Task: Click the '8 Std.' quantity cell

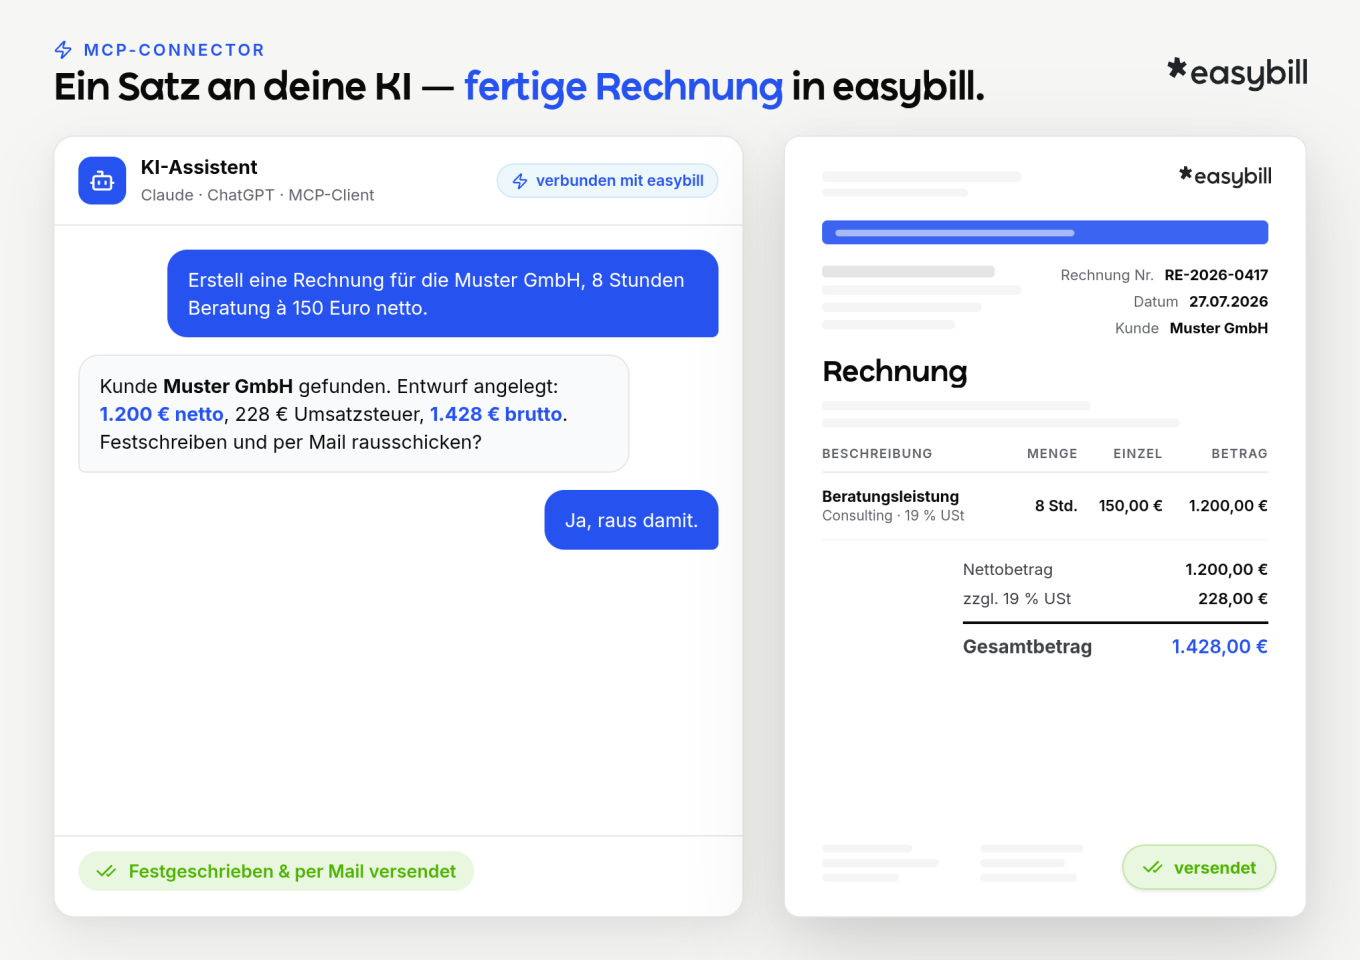Action: point(1056,506)
